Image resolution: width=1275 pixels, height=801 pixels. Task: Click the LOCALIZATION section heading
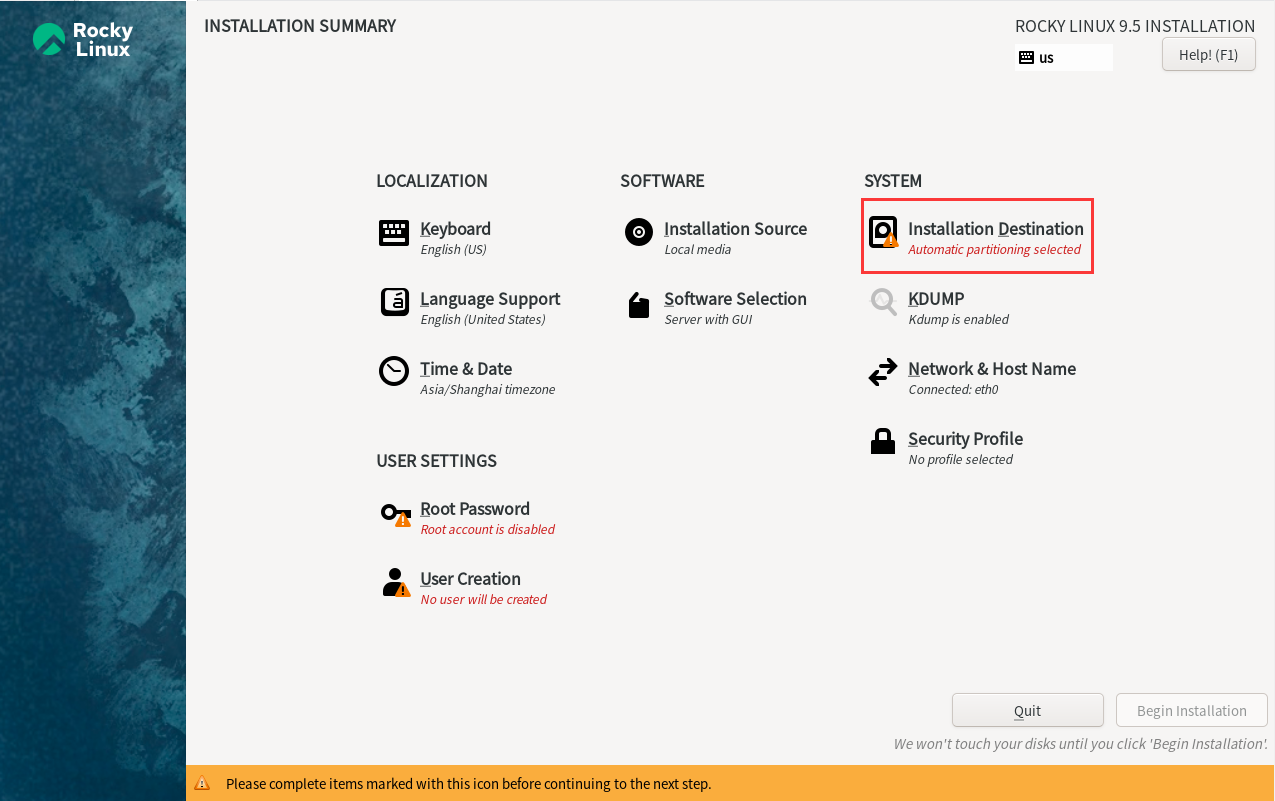[432, 181]
